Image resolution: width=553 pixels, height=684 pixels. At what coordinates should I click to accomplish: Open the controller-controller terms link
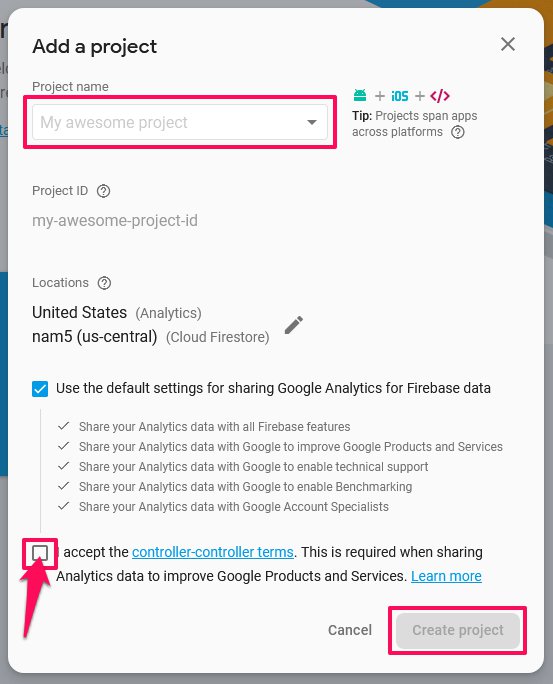tap(212, 552)
